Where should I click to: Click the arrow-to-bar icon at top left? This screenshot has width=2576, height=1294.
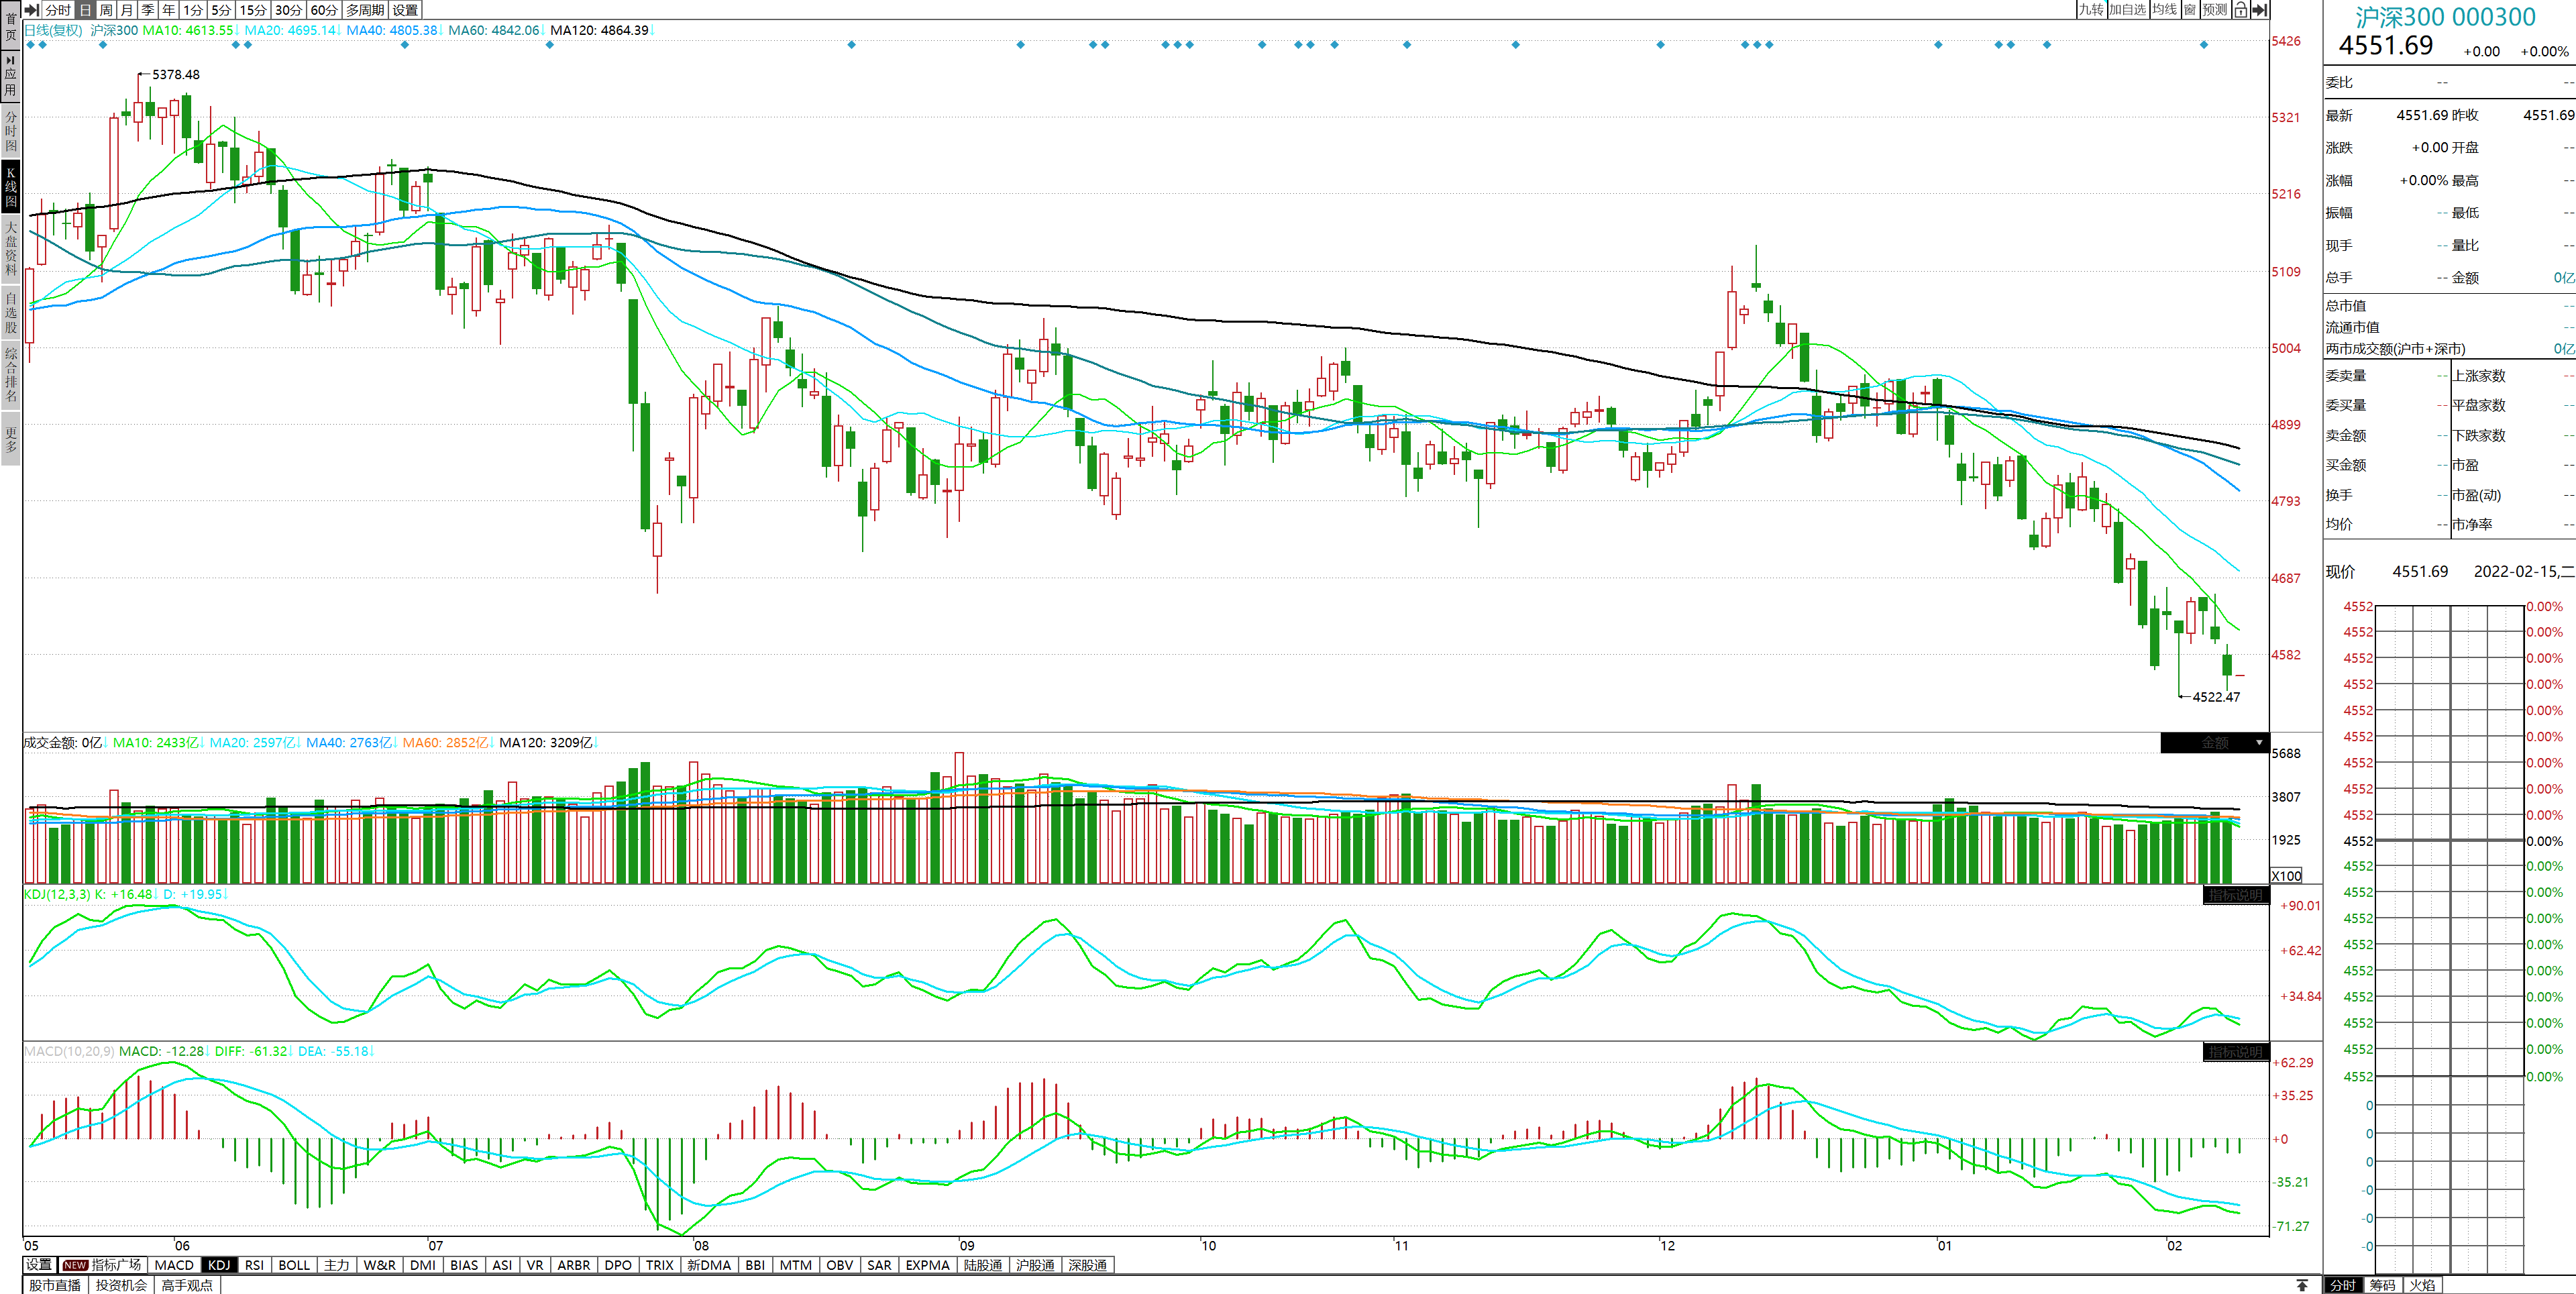[x=31, y=10]
